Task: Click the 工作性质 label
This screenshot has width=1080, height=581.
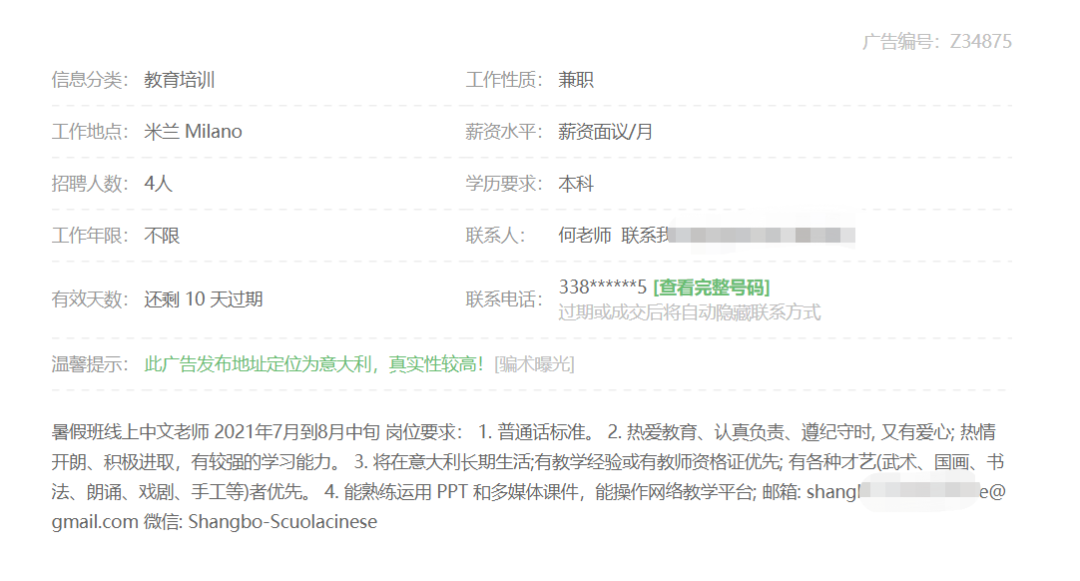Action: [x=504, y=80]
